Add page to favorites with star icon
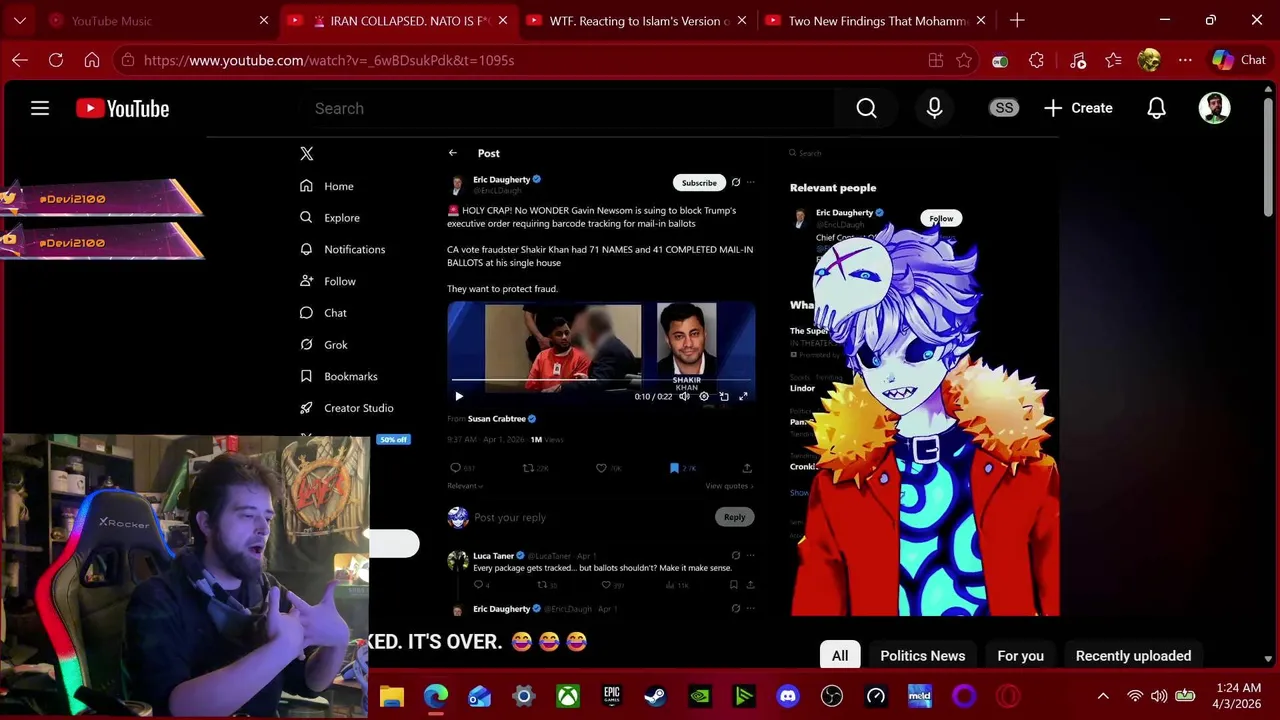This screenshot has width=1280, height=720. point(964,60)
